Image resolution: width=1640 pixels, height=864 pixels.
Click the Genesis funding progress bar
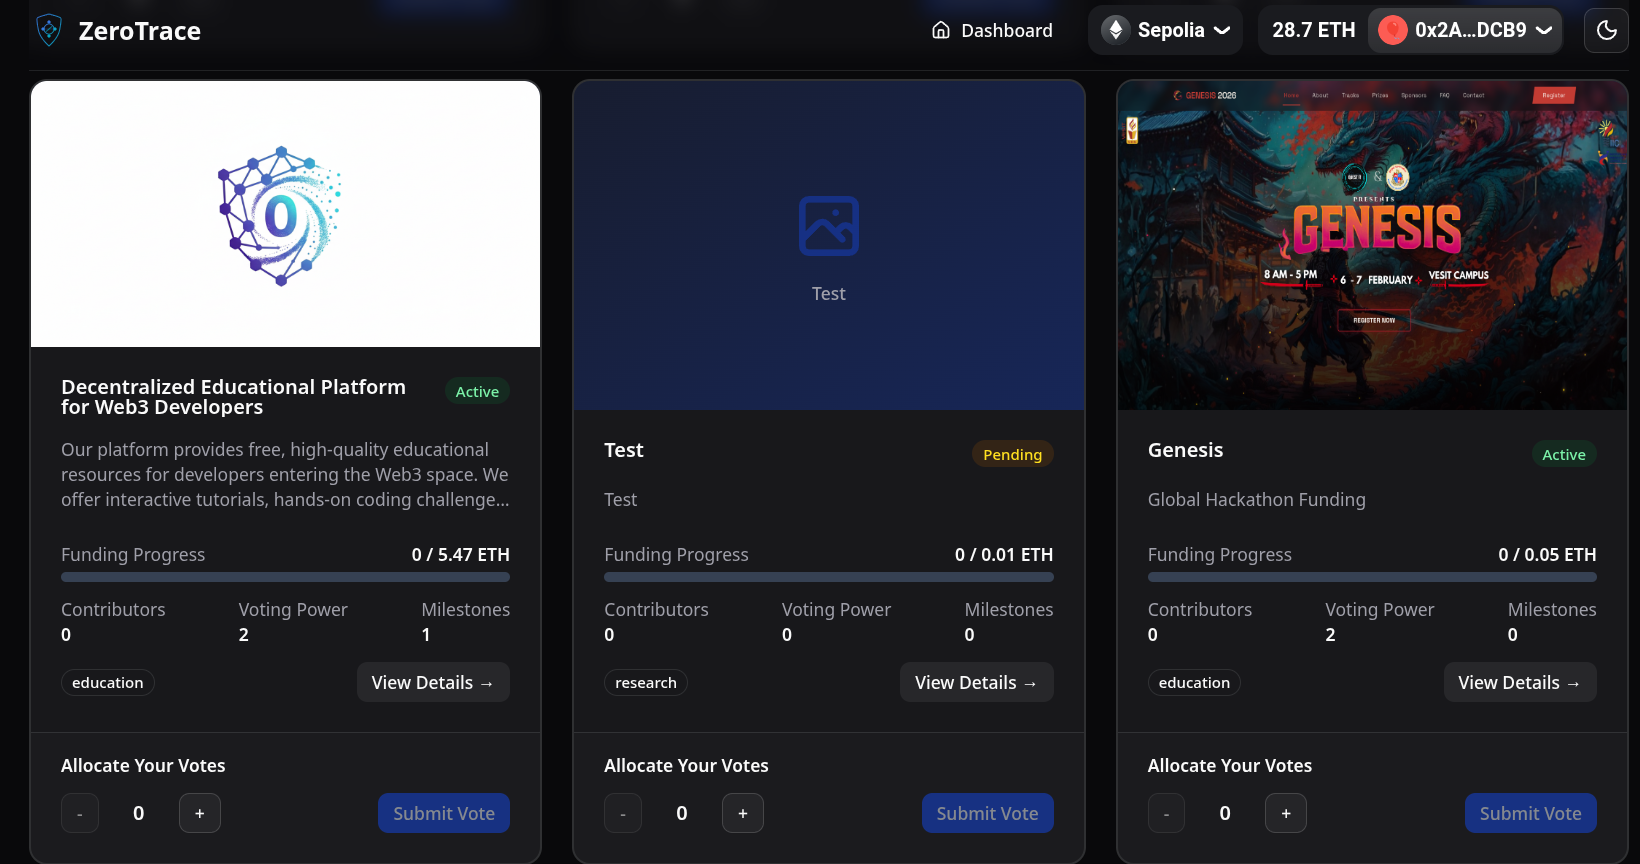point(1372,577)
